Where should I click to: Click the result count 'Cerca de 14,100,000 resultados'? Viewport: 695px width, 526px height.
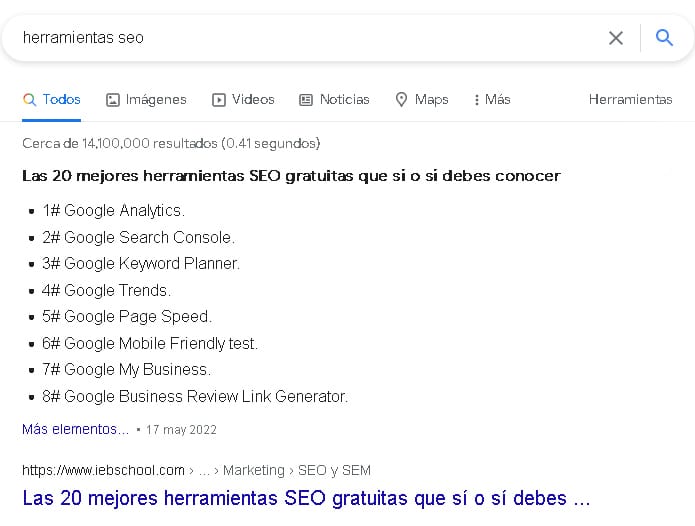(120, 144)
